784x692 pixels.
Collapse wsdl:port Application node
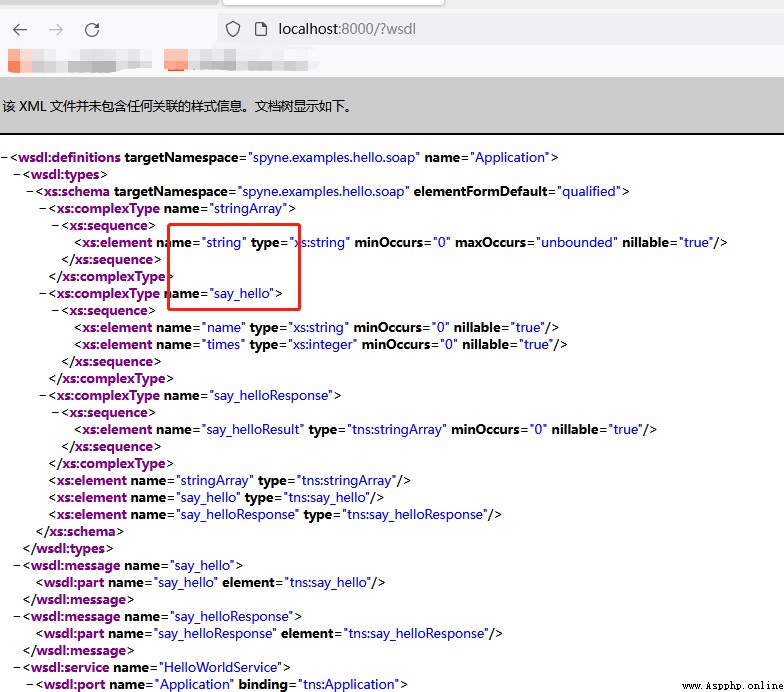coord(30,684)
